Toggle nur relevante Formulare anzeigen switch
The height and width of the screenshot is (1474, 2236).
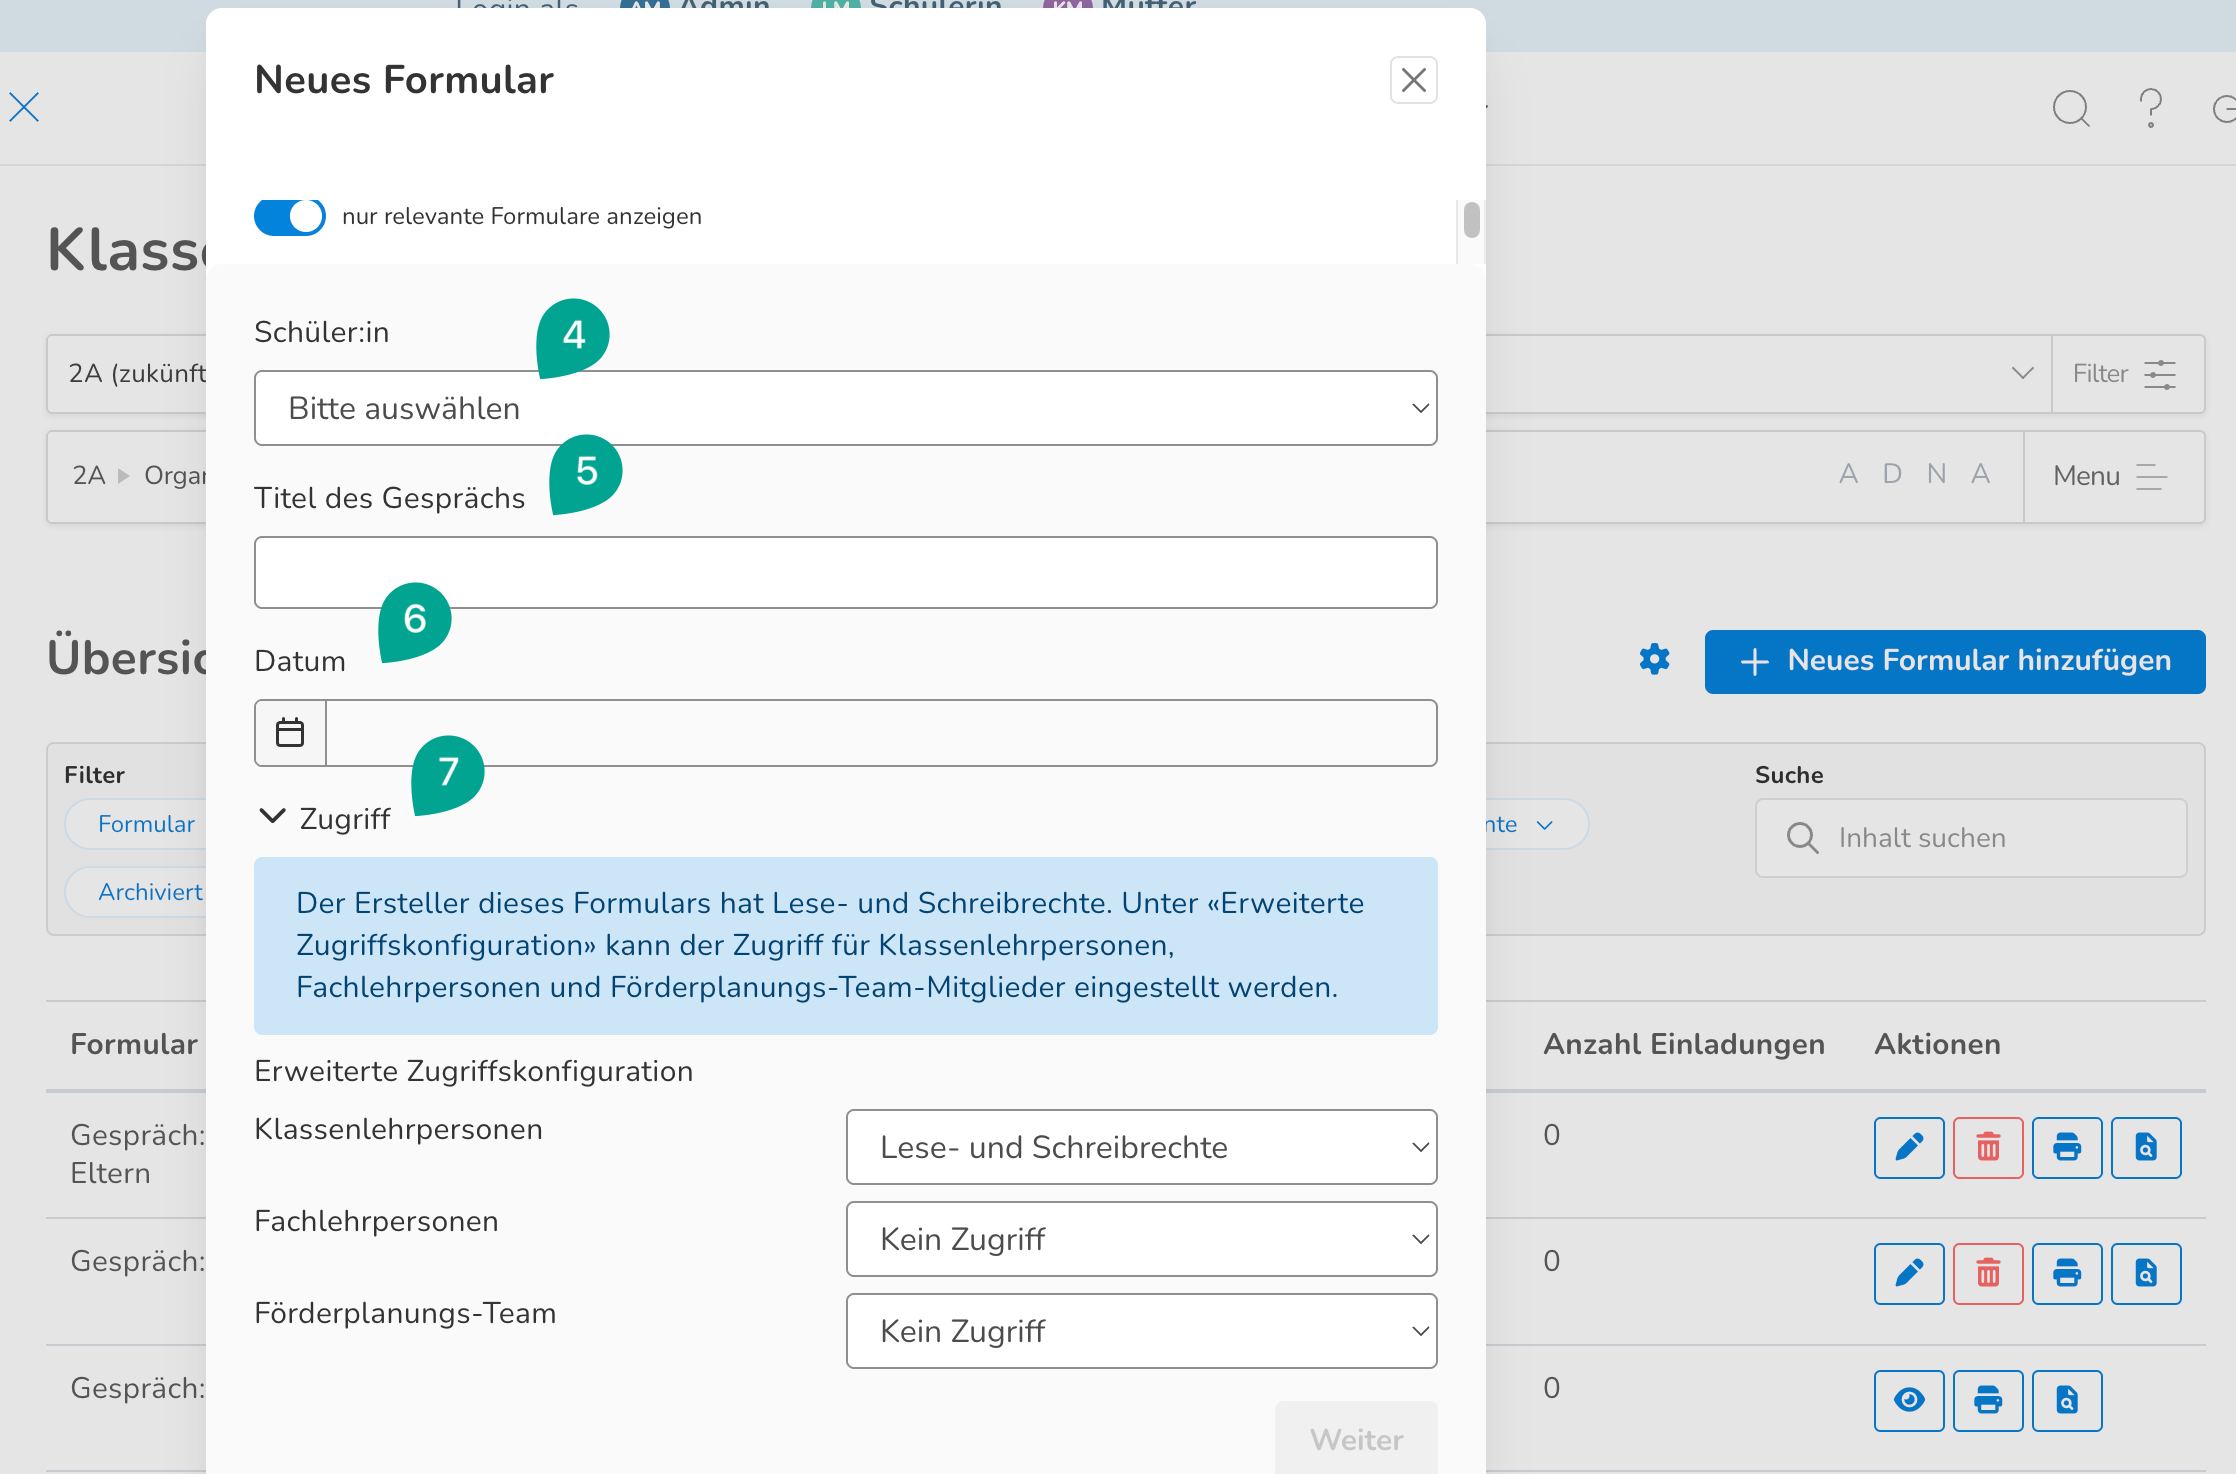tap(290, 217)
